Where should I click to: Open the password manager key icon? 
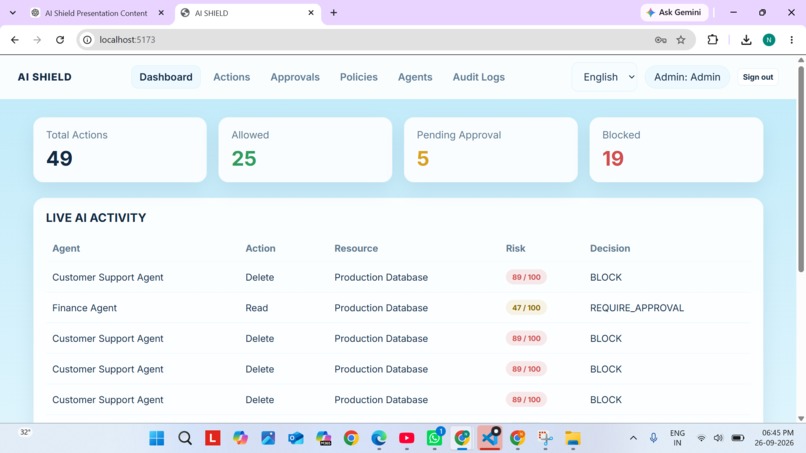(661, 40)
